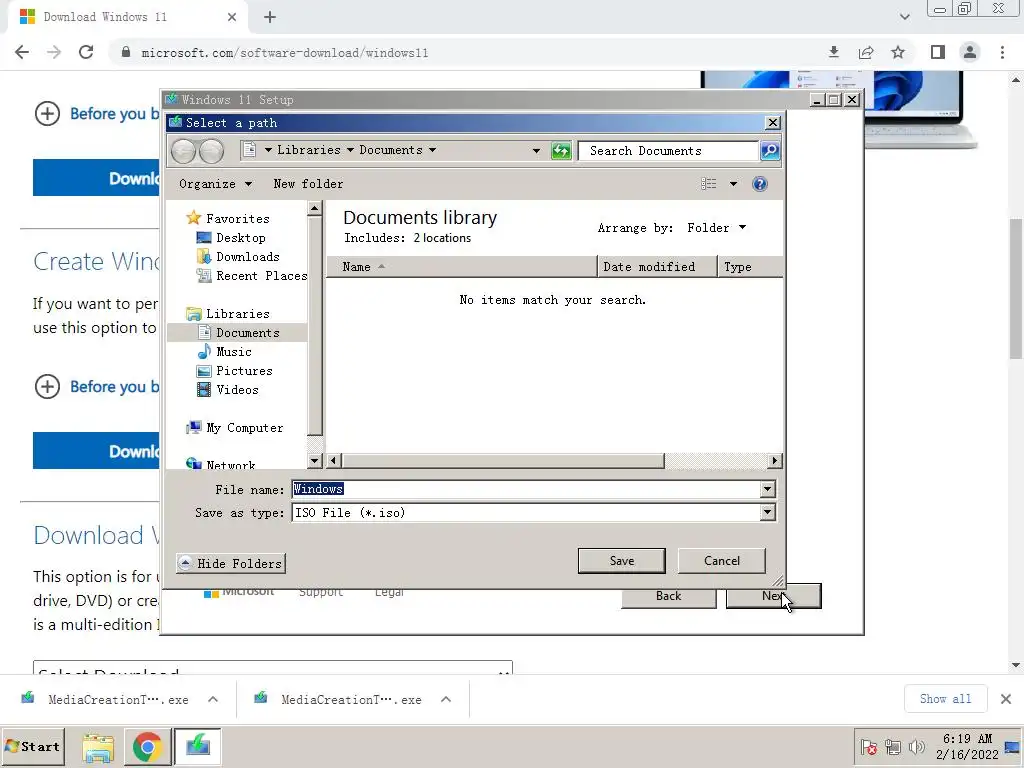Select Videos library in the sidebar
This screenshot has width=1024, height=768.
[237, 389]
